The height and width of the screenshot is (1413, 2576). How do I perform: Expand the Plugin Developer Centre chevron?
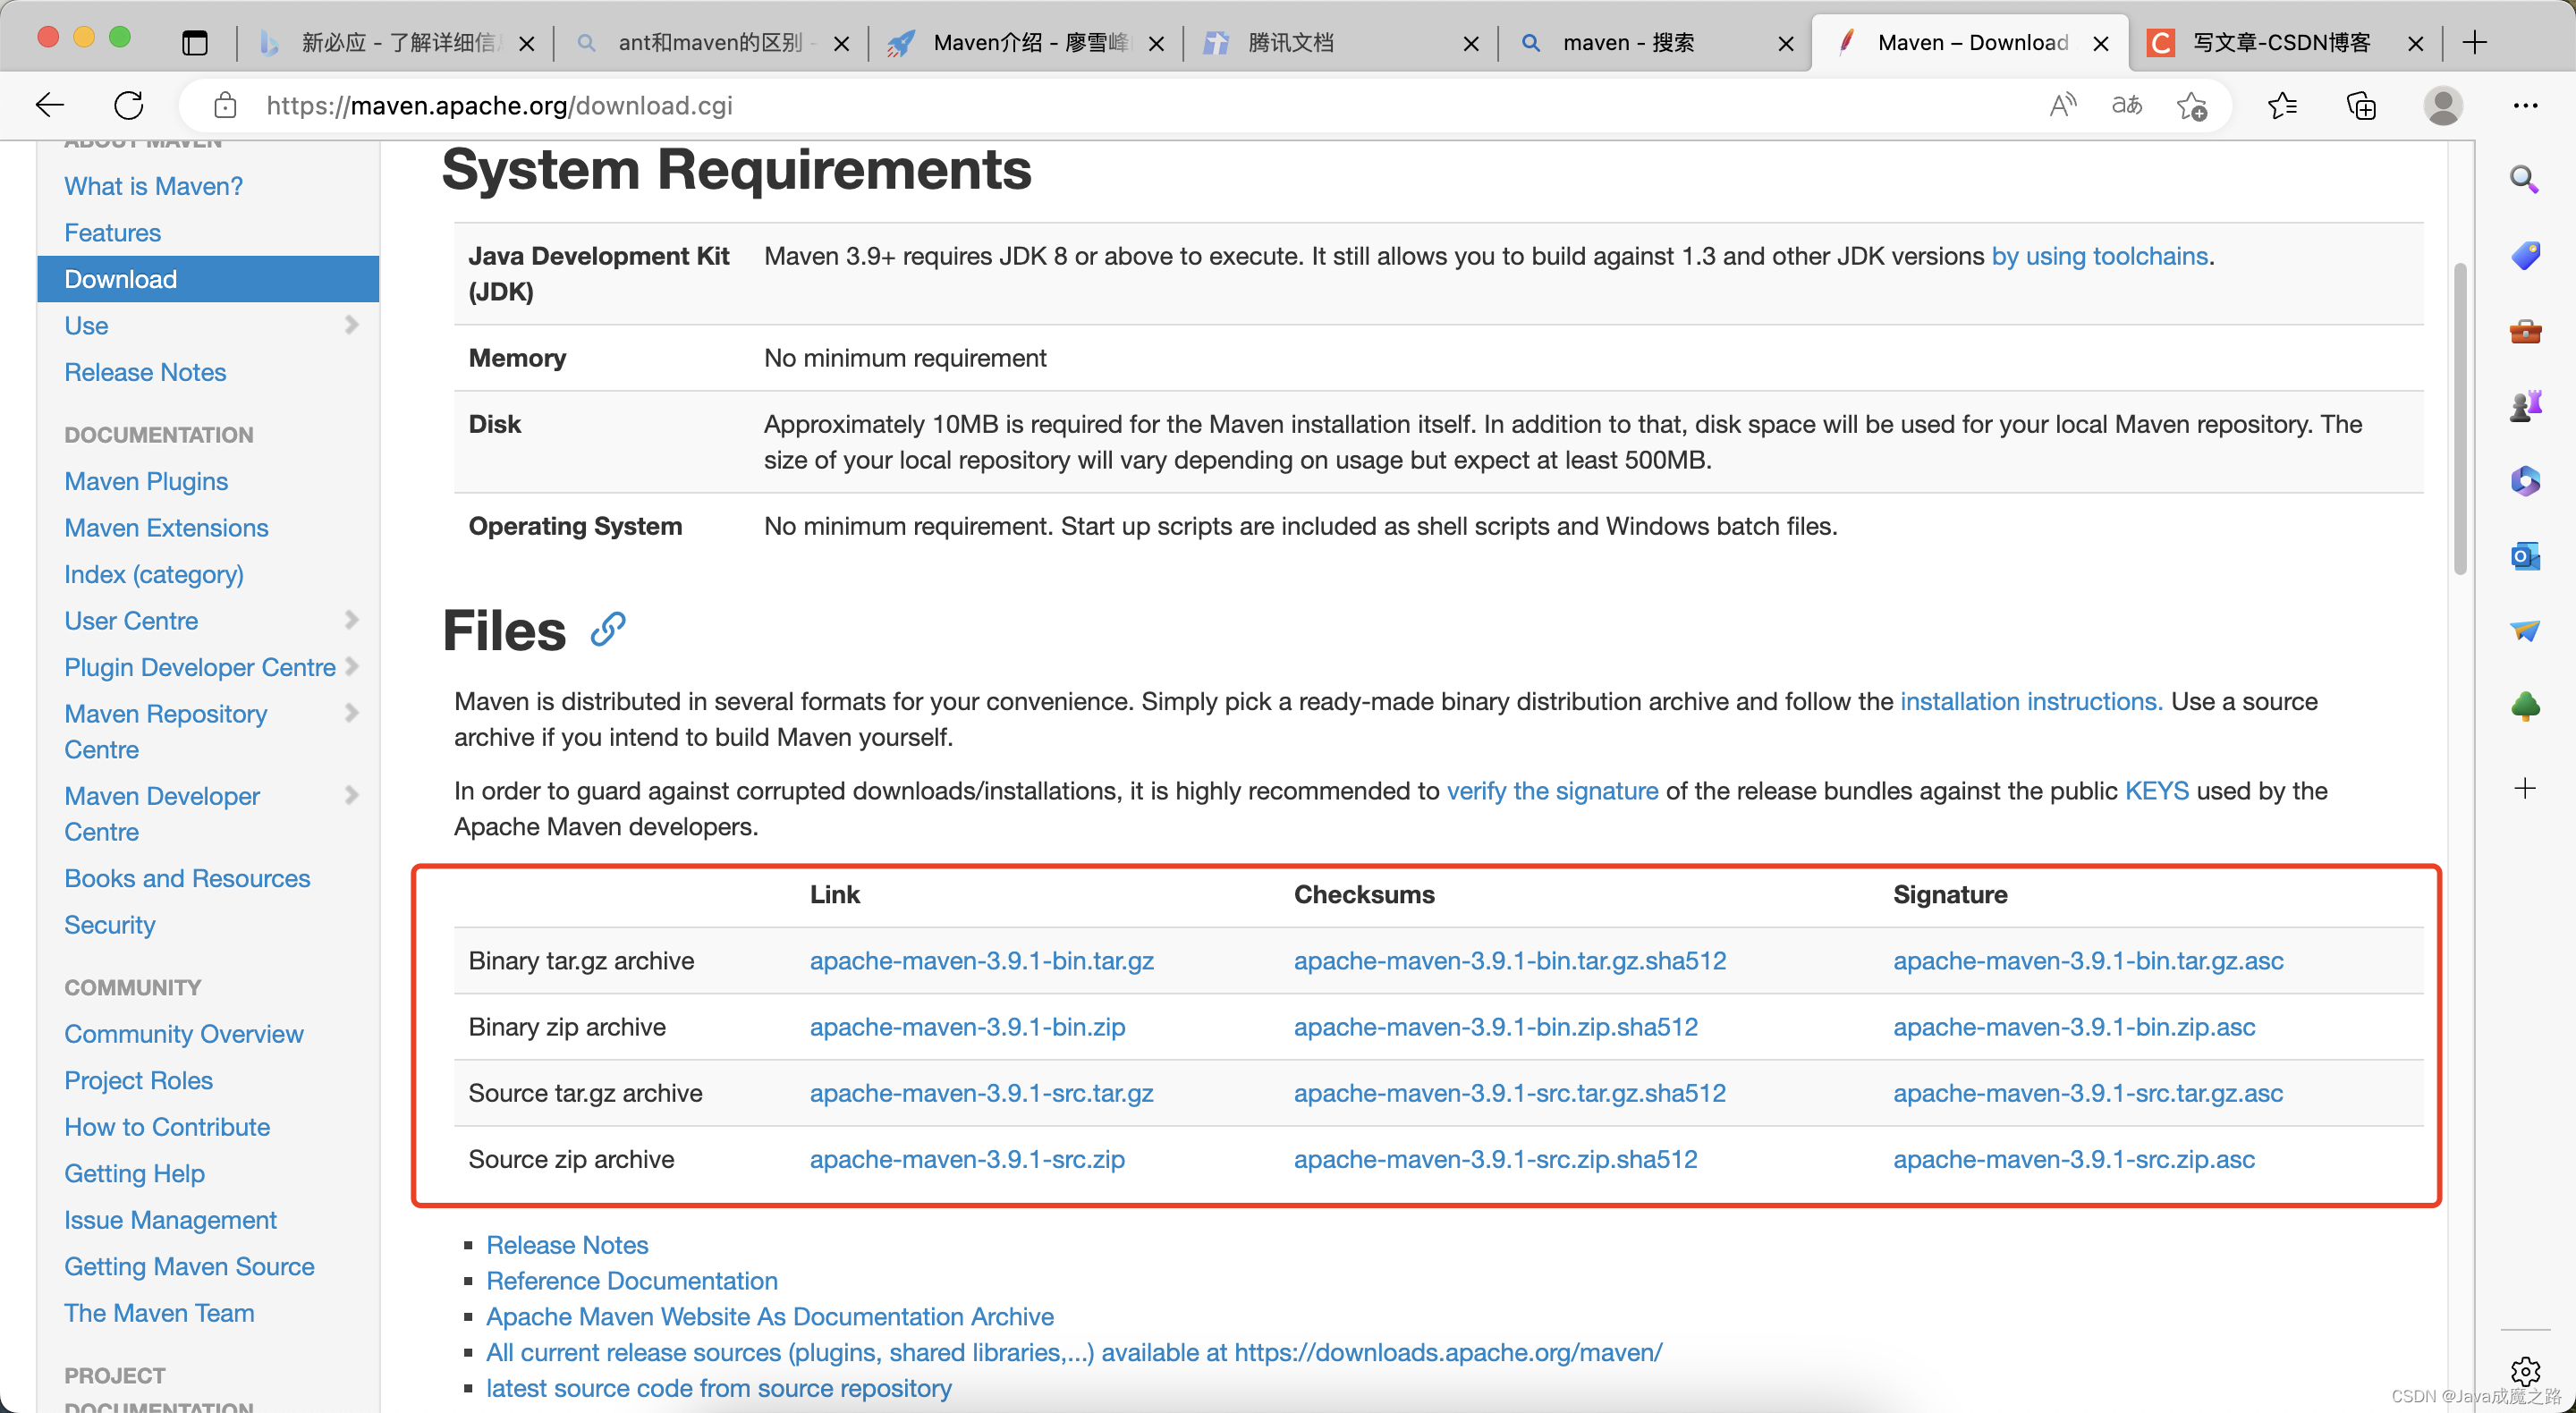[x=351, y=666]
